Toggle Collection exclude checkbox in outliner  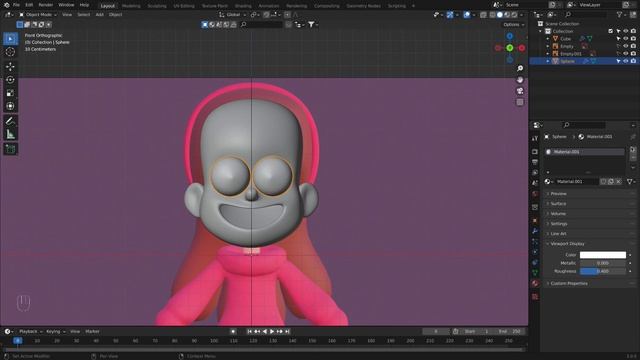coord(611,31)
